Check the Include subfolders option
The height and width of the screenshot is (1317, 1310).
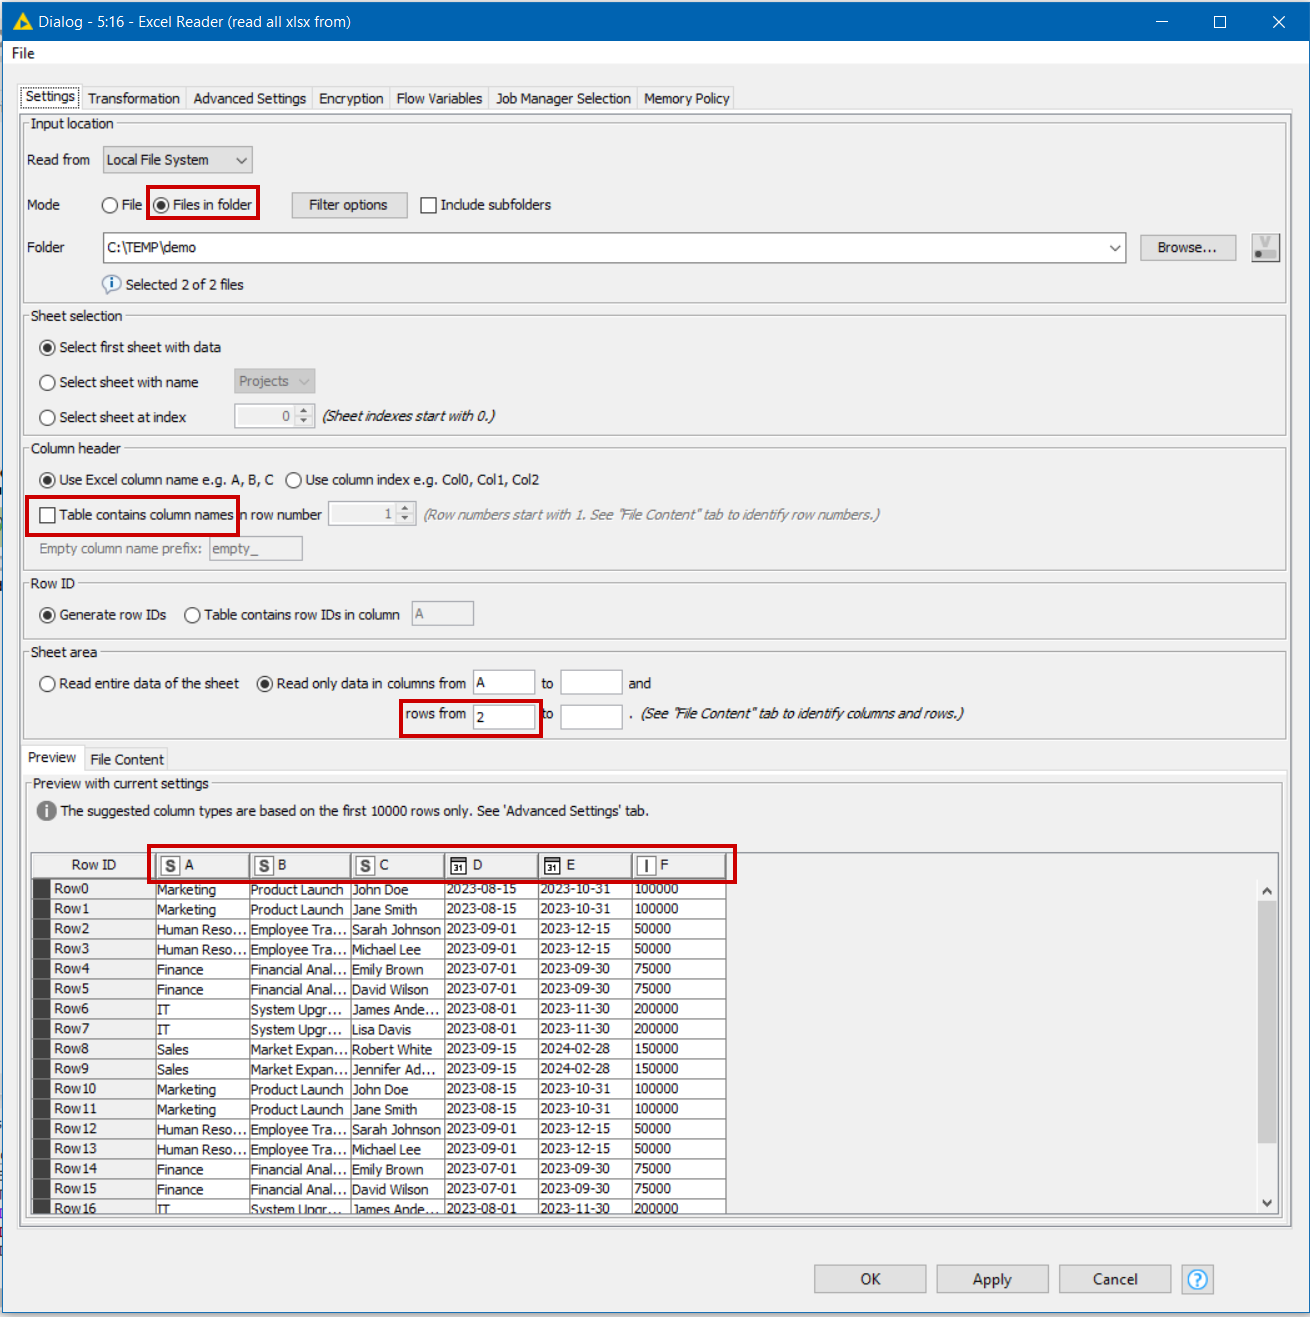coord(429,205)
